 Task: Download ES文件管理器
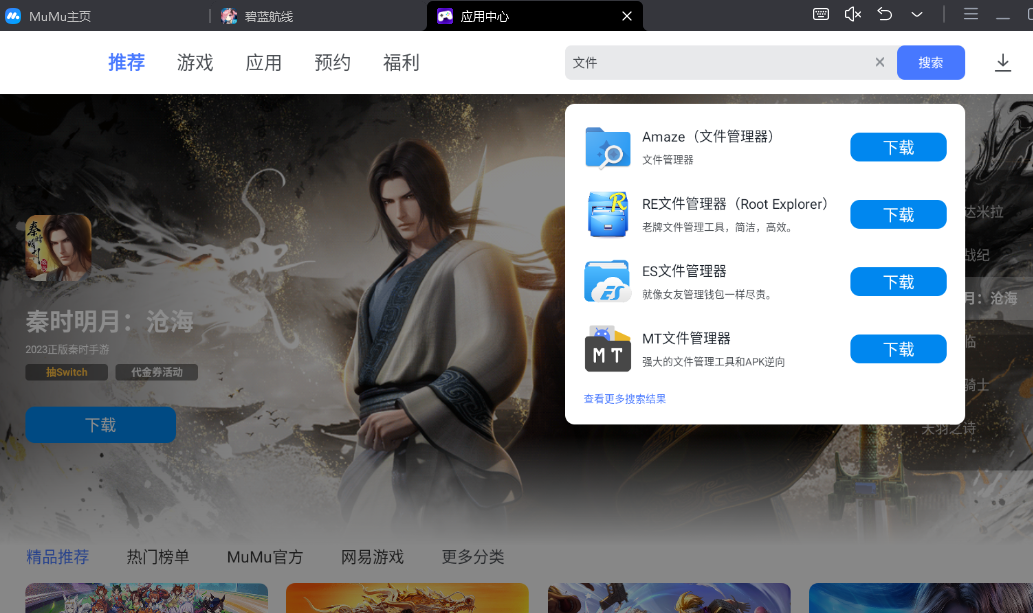[898, 281]
